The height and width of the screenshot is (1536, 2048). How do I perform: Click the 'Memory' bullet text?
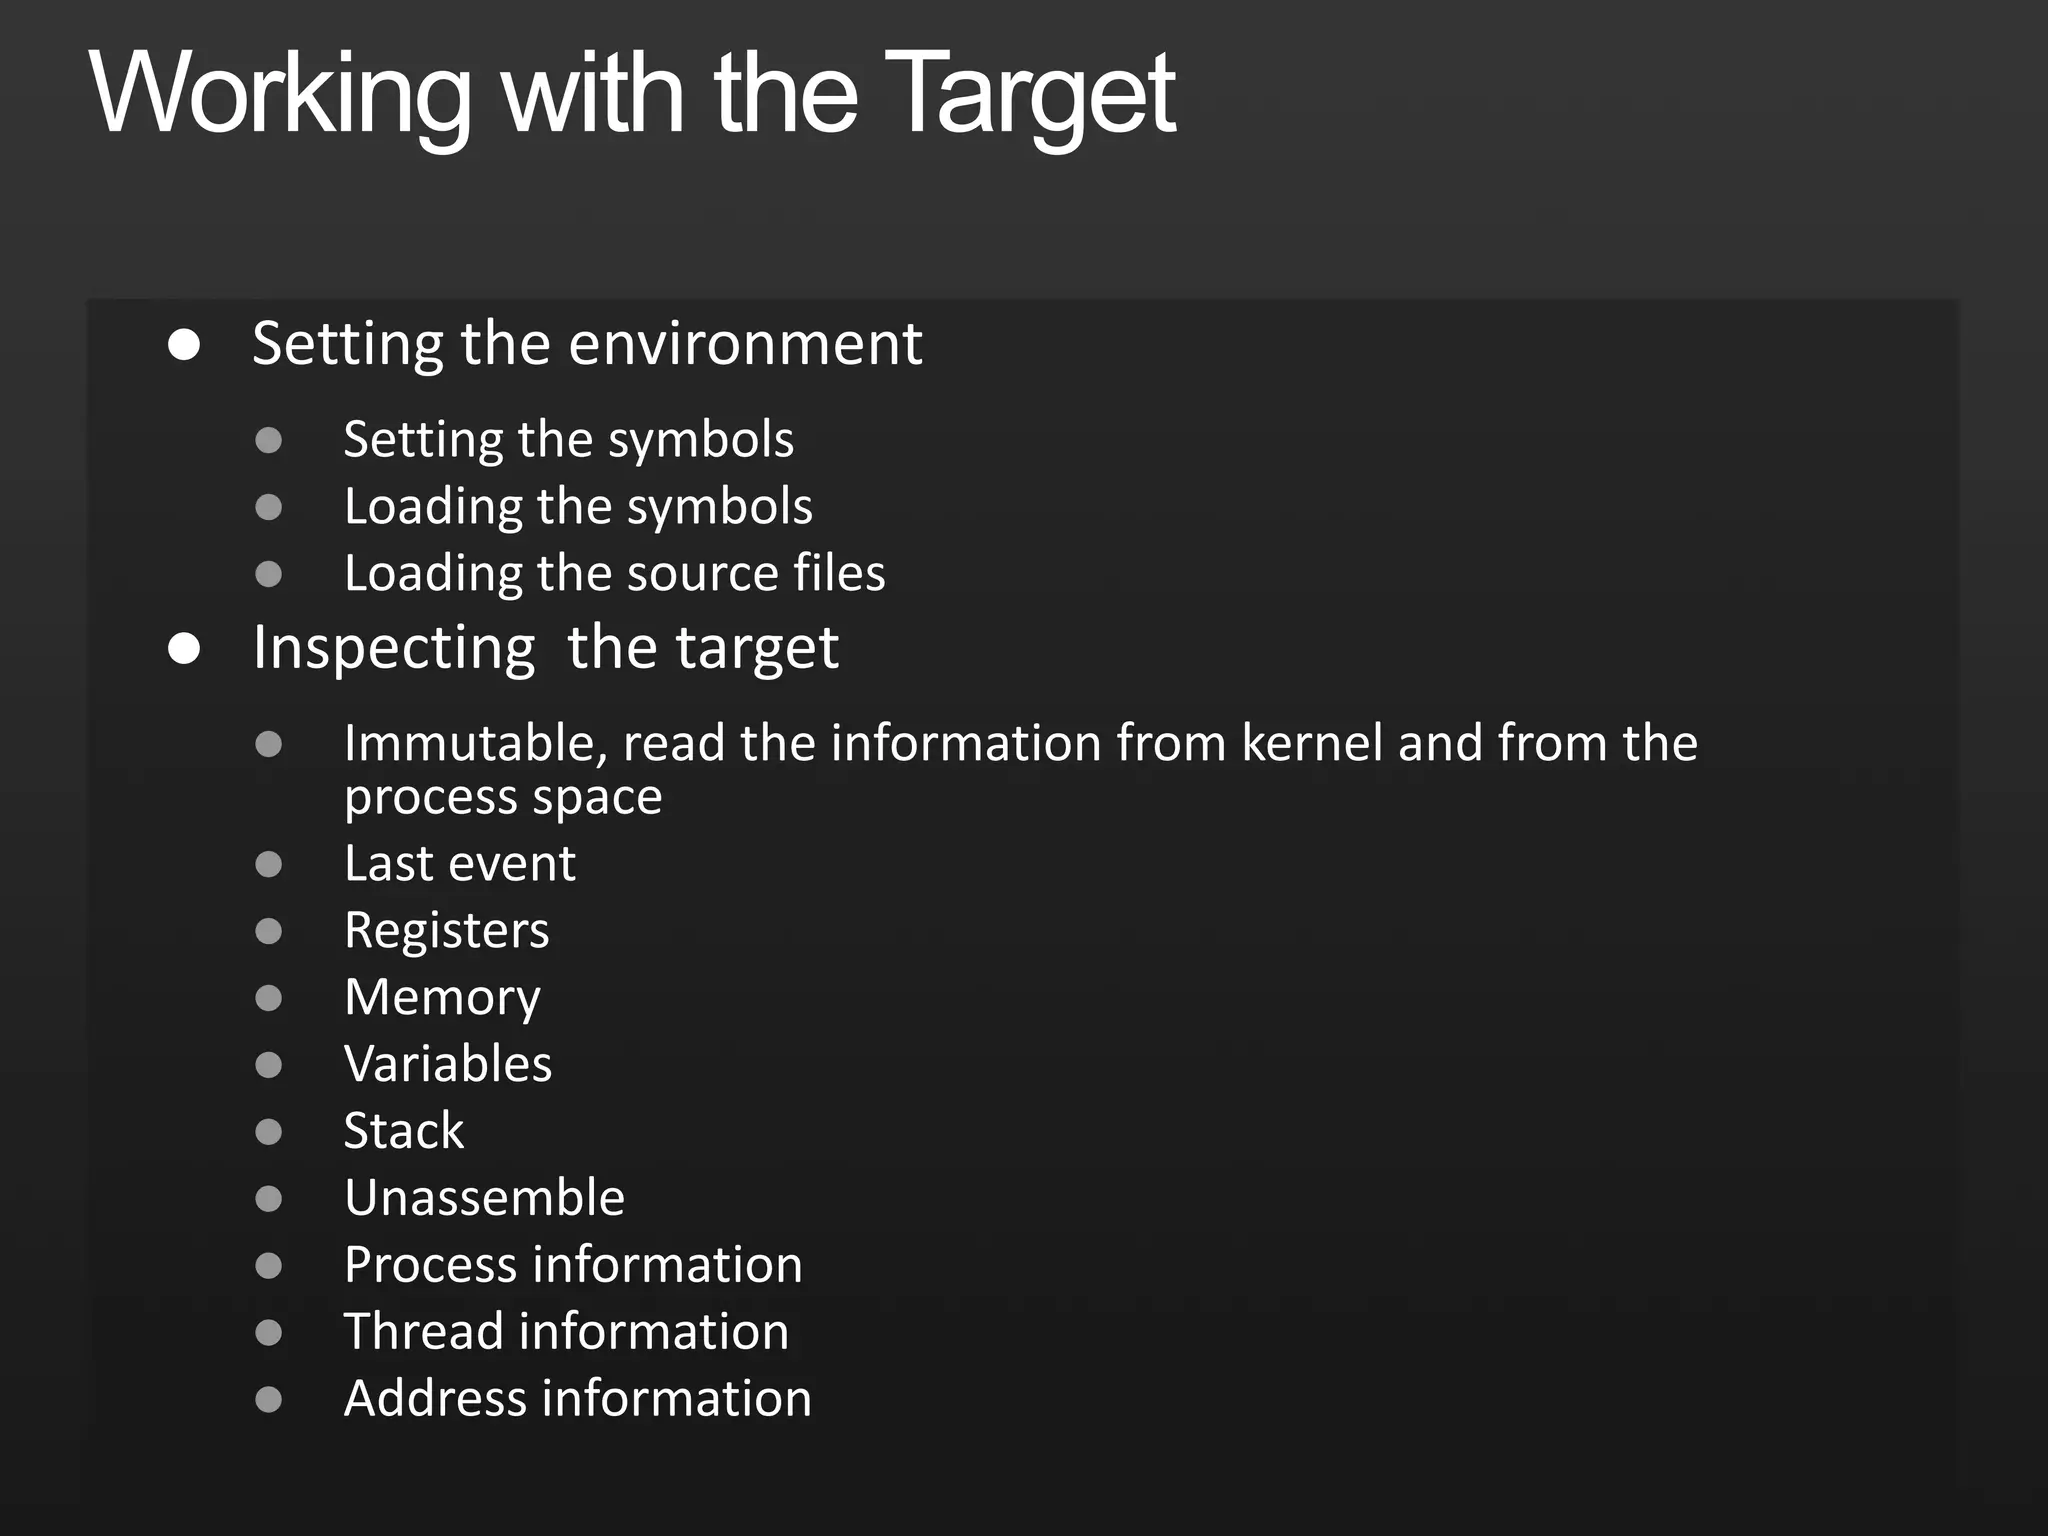[442, 998]
